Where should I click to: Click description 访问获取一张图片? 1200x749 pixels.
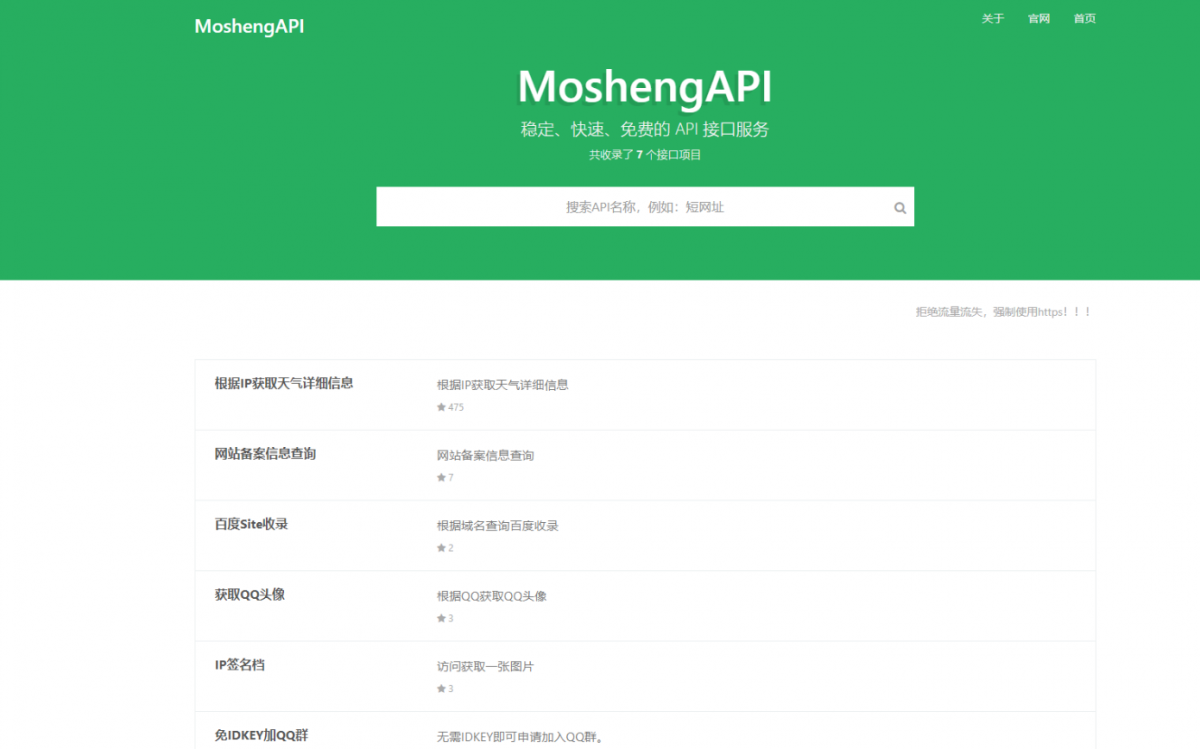(485, 666)
